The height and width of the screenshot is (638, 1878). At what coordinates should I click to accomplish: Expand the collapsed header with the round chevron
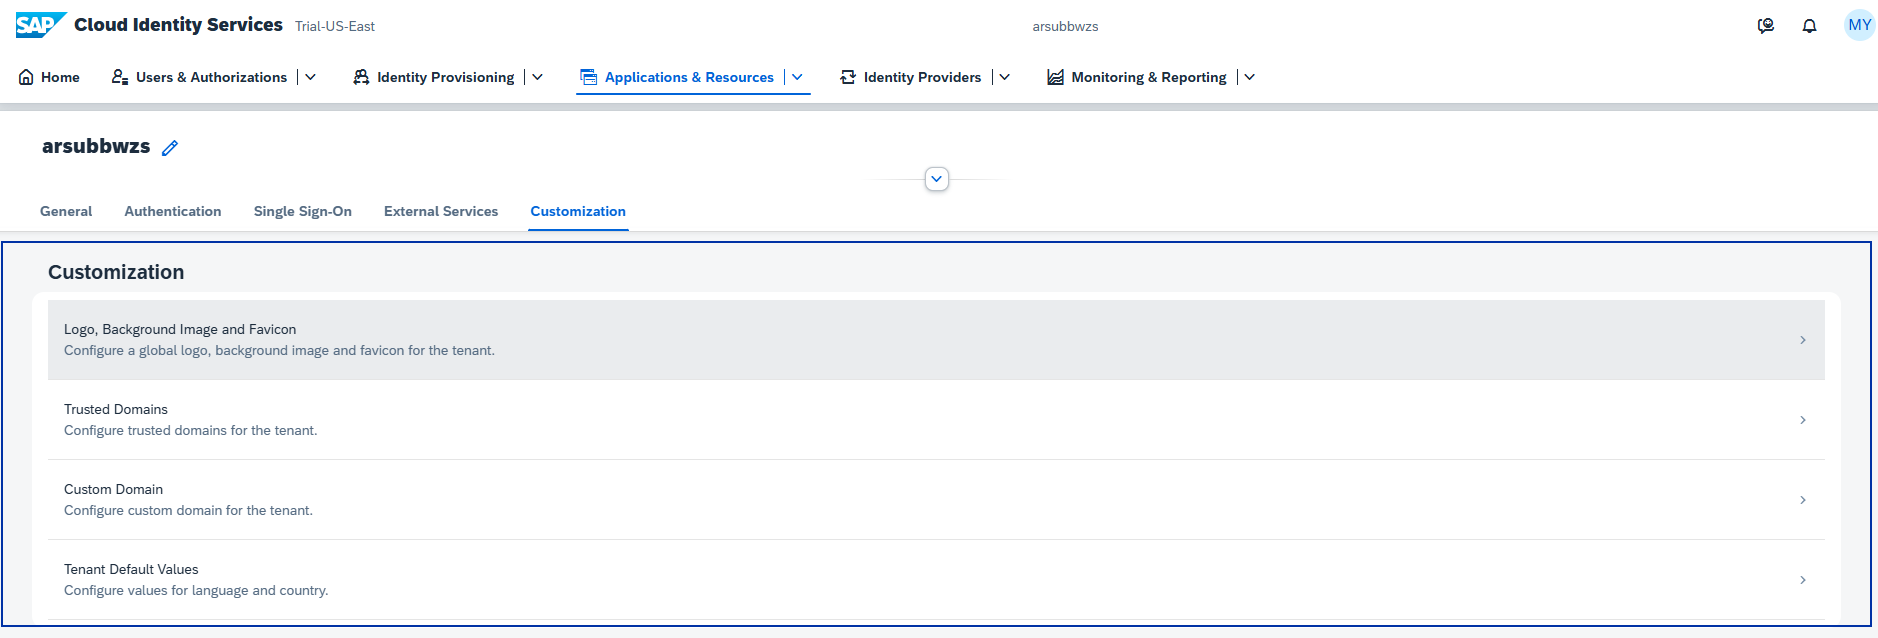click(937, 179)
